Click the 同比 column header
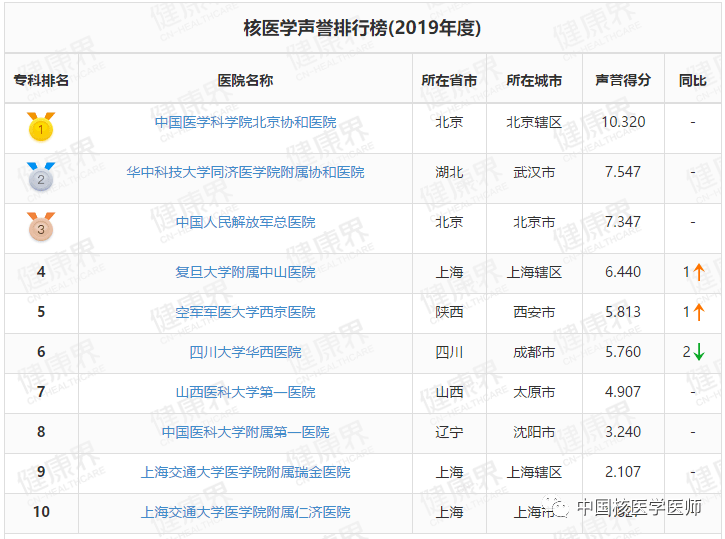The height and width of the screenshot is (539, 725). 693,80
